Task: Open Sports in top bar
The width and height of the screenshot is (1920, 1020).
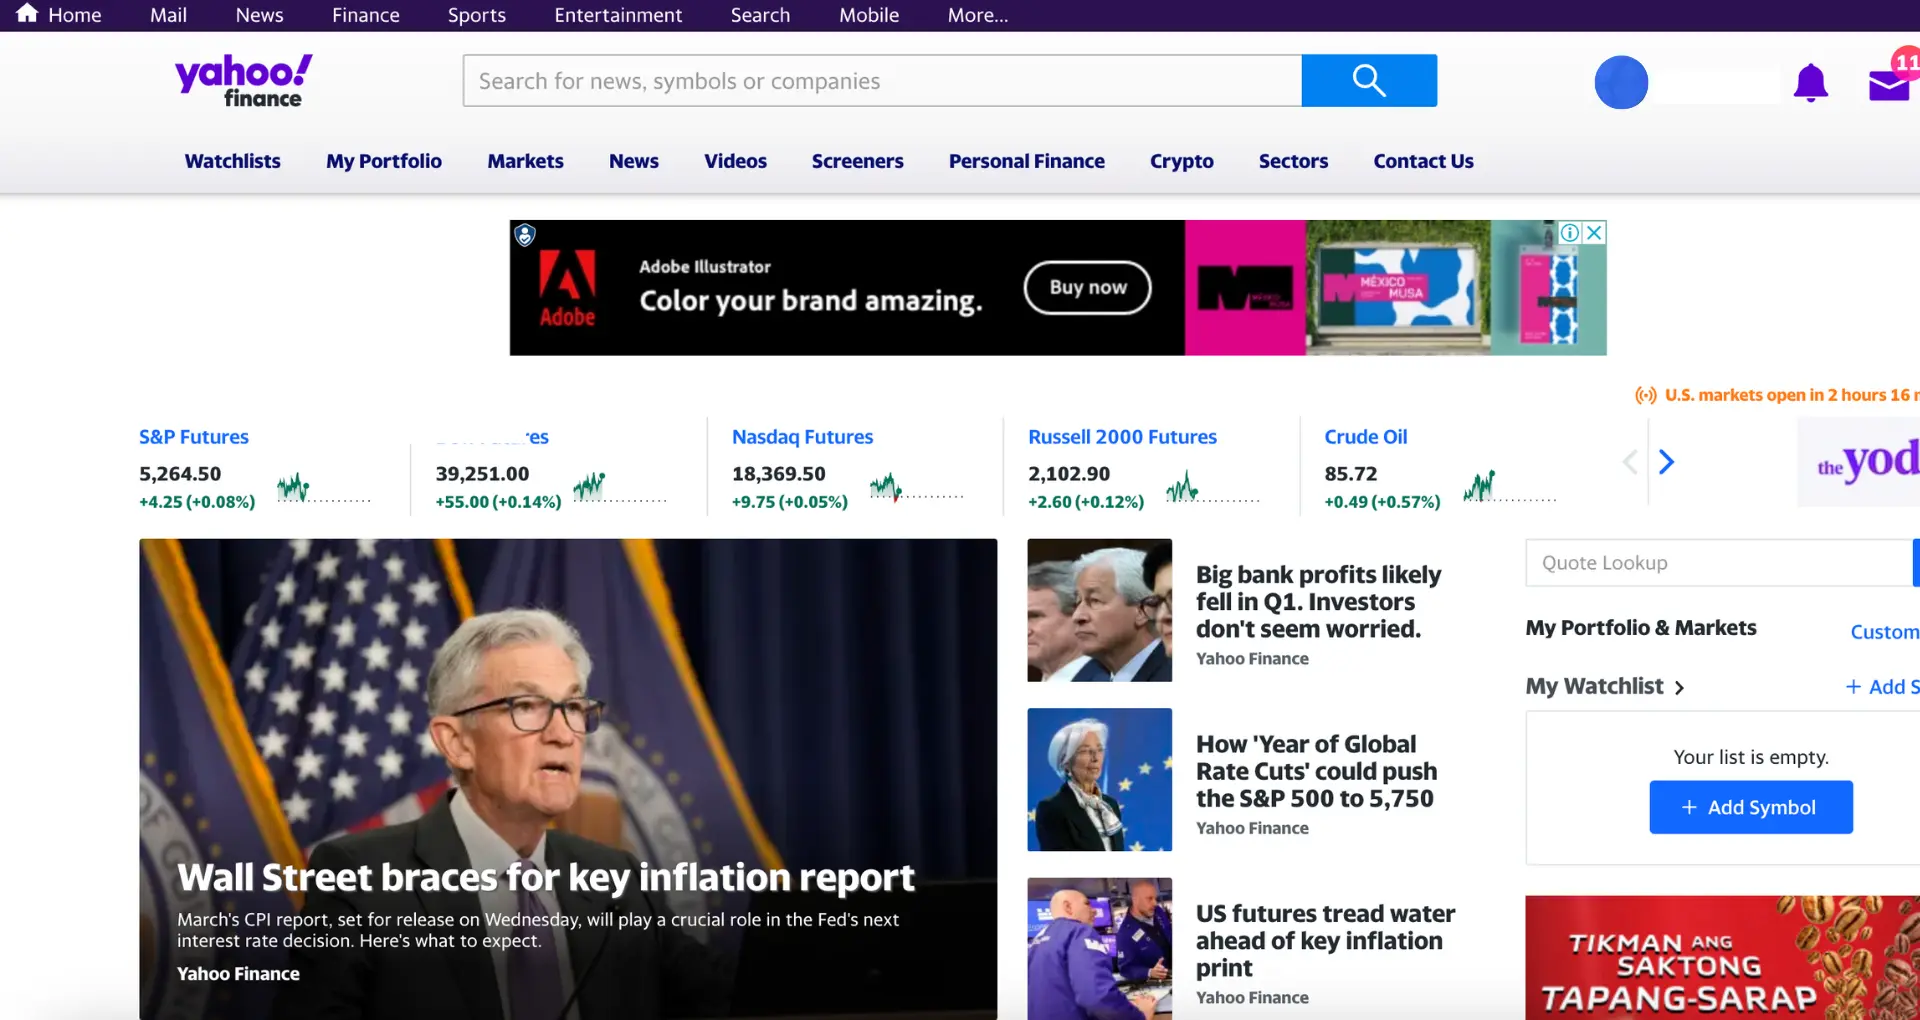Action: coord(477,15)
